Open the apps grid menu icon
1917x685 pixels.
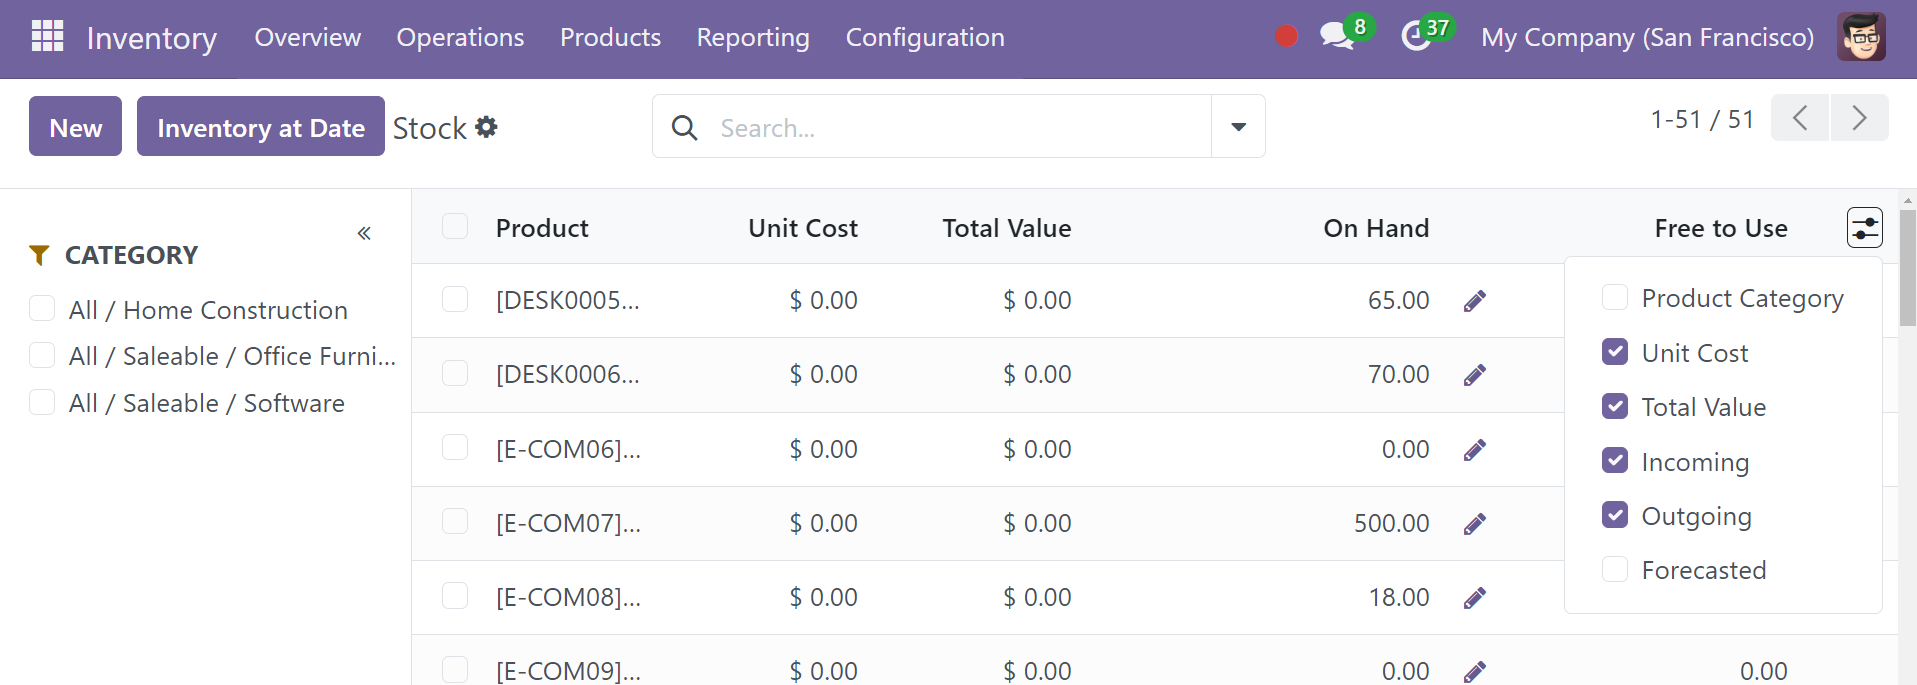point(47,36)
